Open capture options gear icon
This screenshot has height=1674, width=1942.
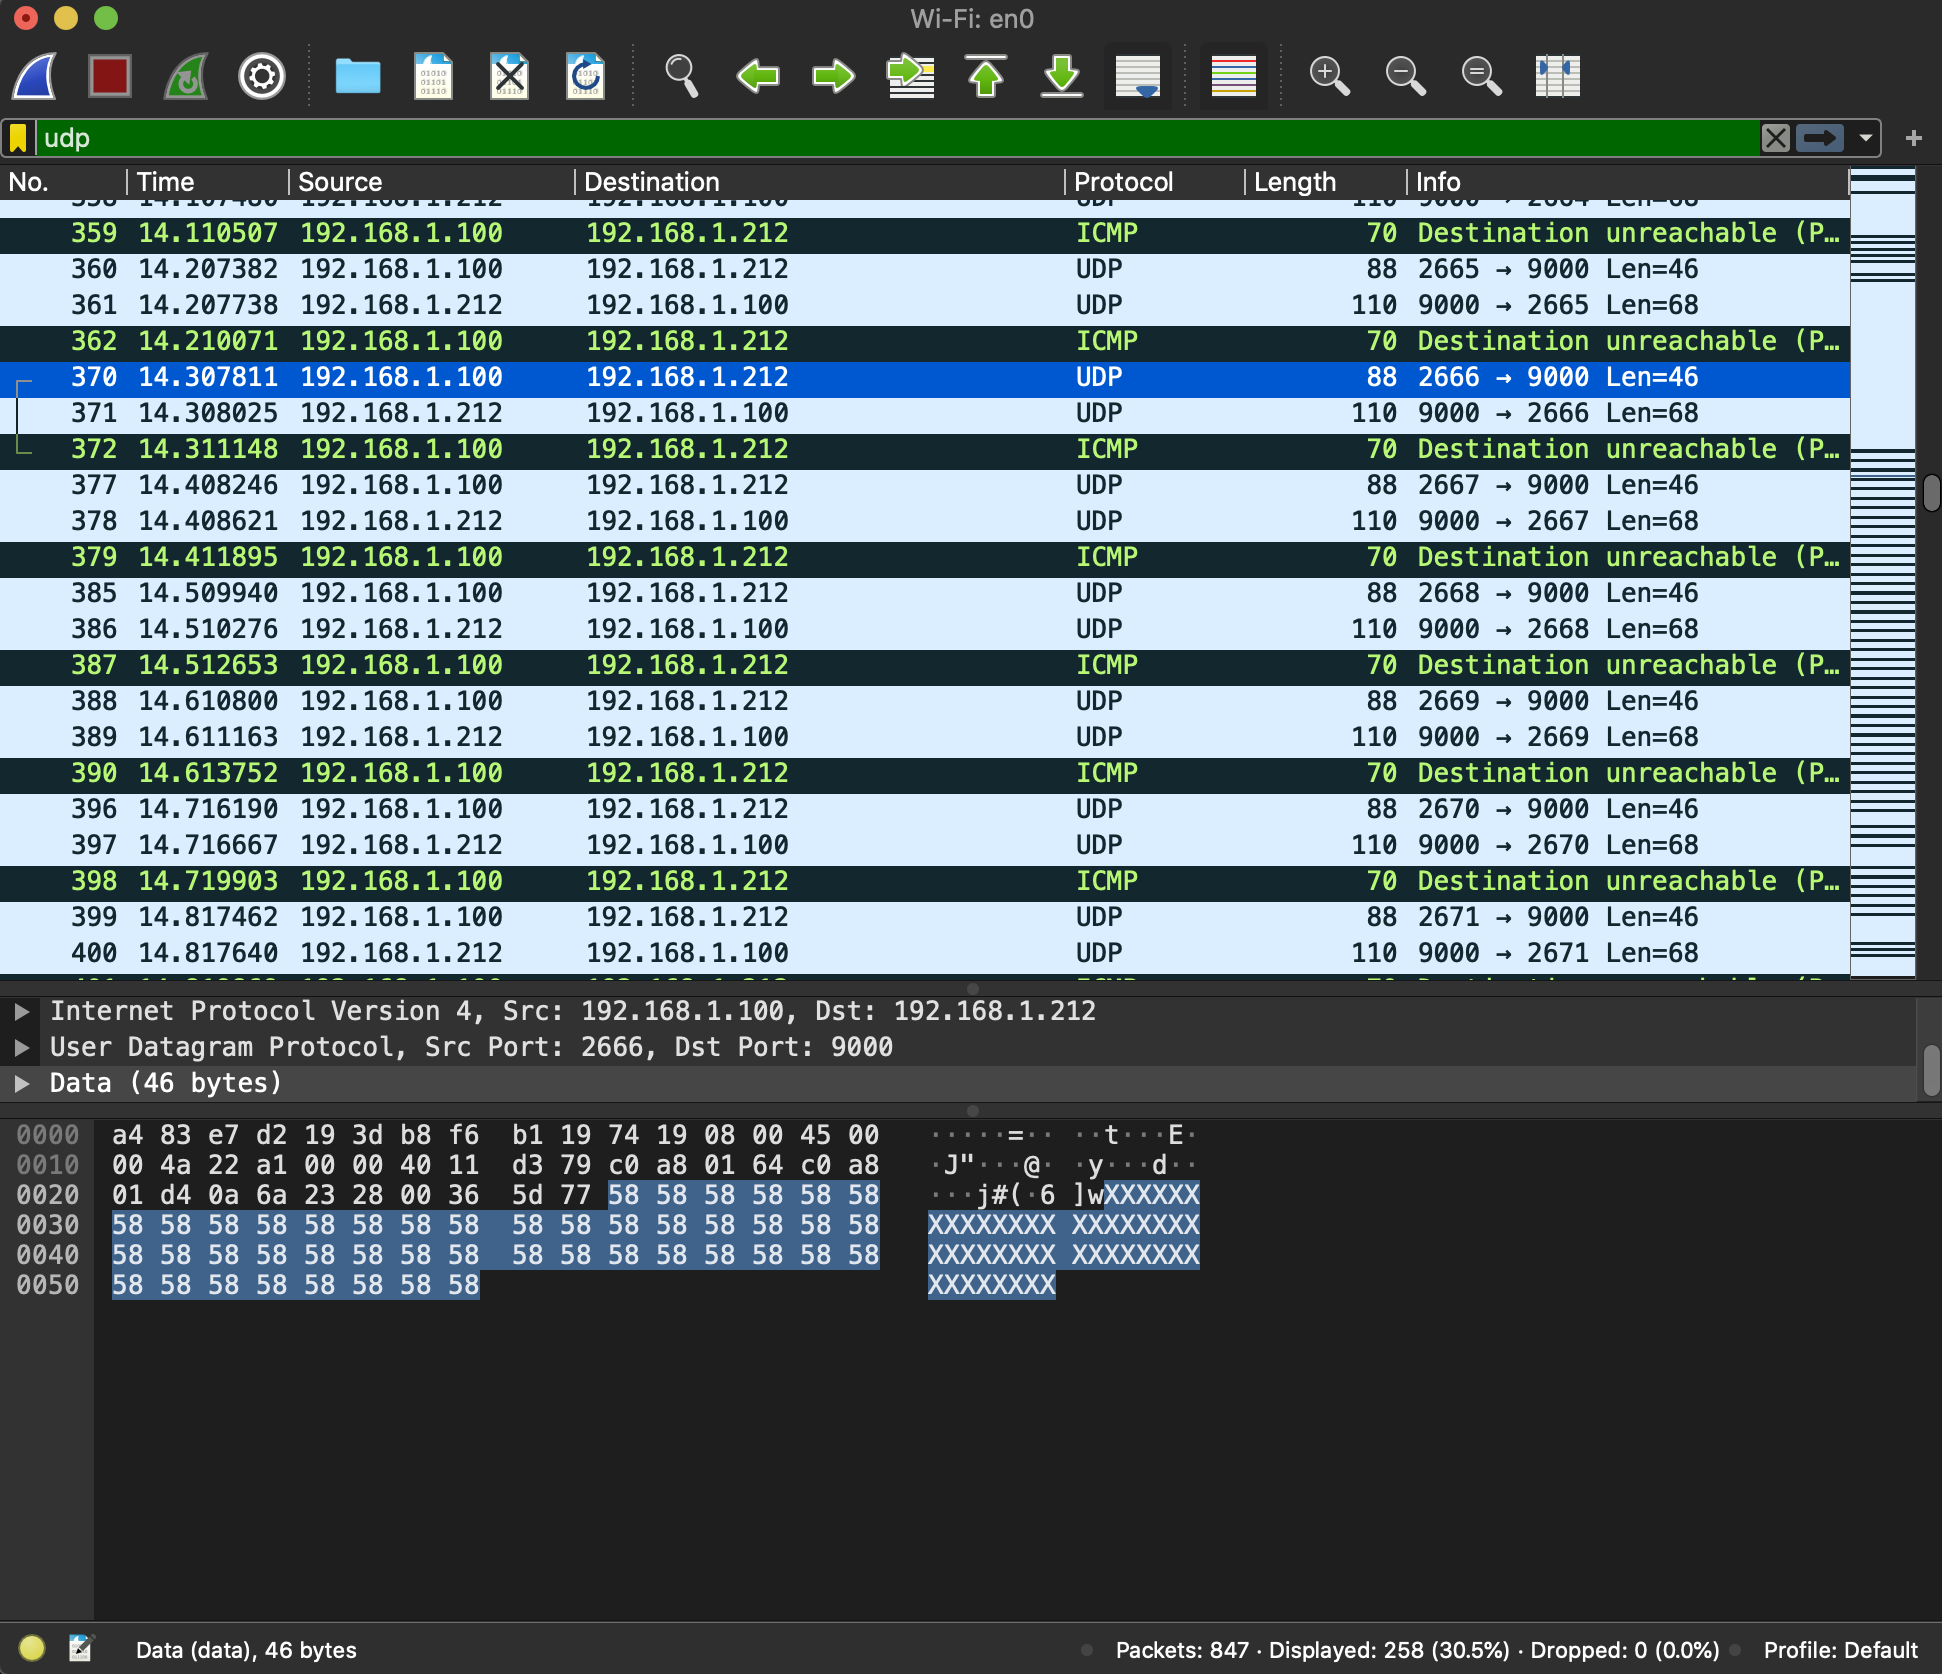[262, 76]
